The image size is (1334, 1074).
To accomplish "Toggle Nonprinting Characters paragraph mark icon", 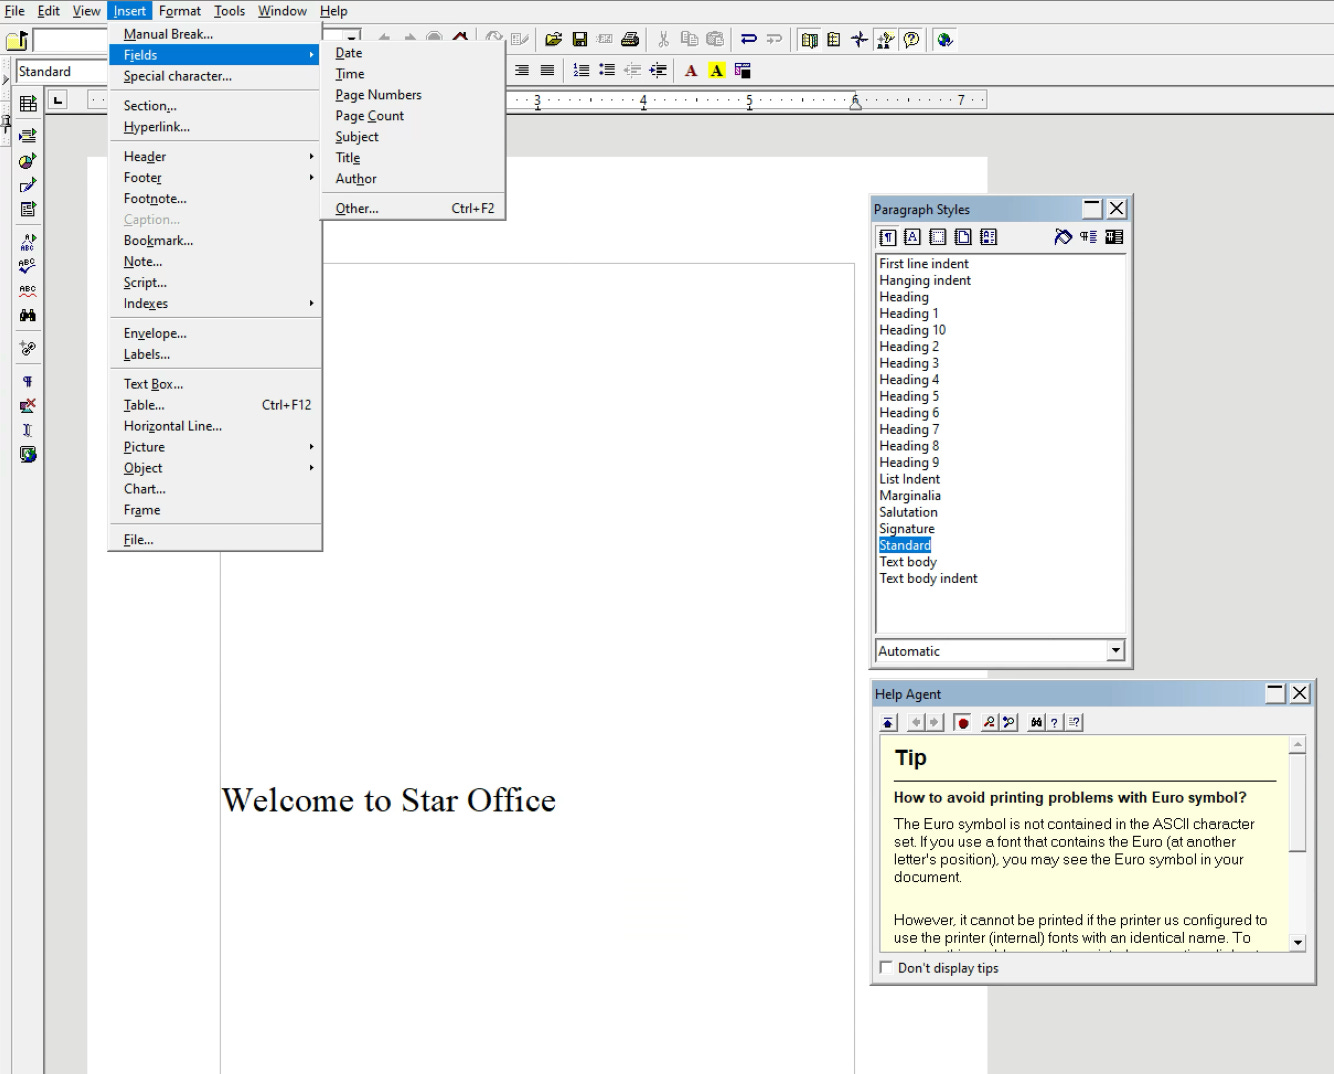I will [28, 382].
